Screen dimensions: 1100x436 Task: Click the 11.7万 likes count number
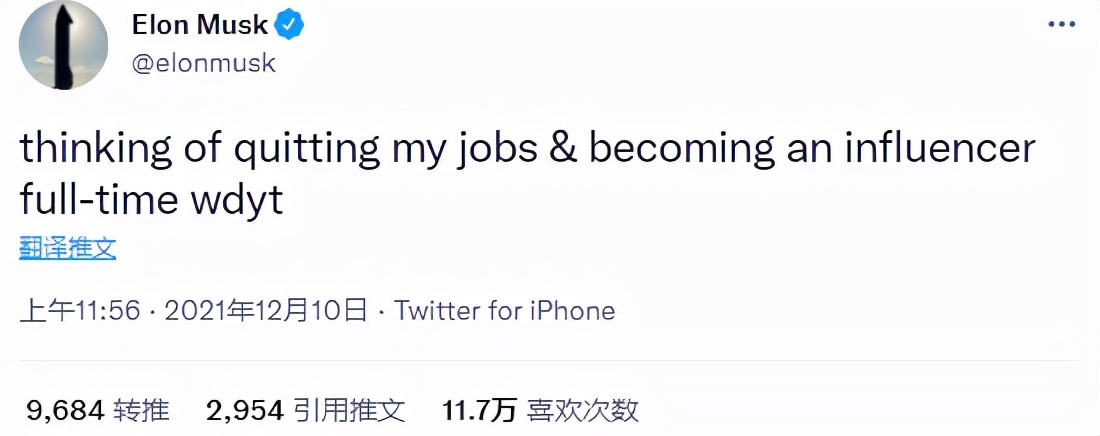point(479,410)
